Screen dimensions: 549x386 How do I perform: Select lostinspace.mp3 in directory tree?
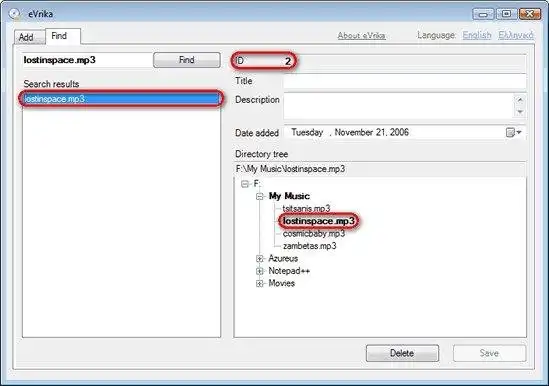(x=319, y=221)
